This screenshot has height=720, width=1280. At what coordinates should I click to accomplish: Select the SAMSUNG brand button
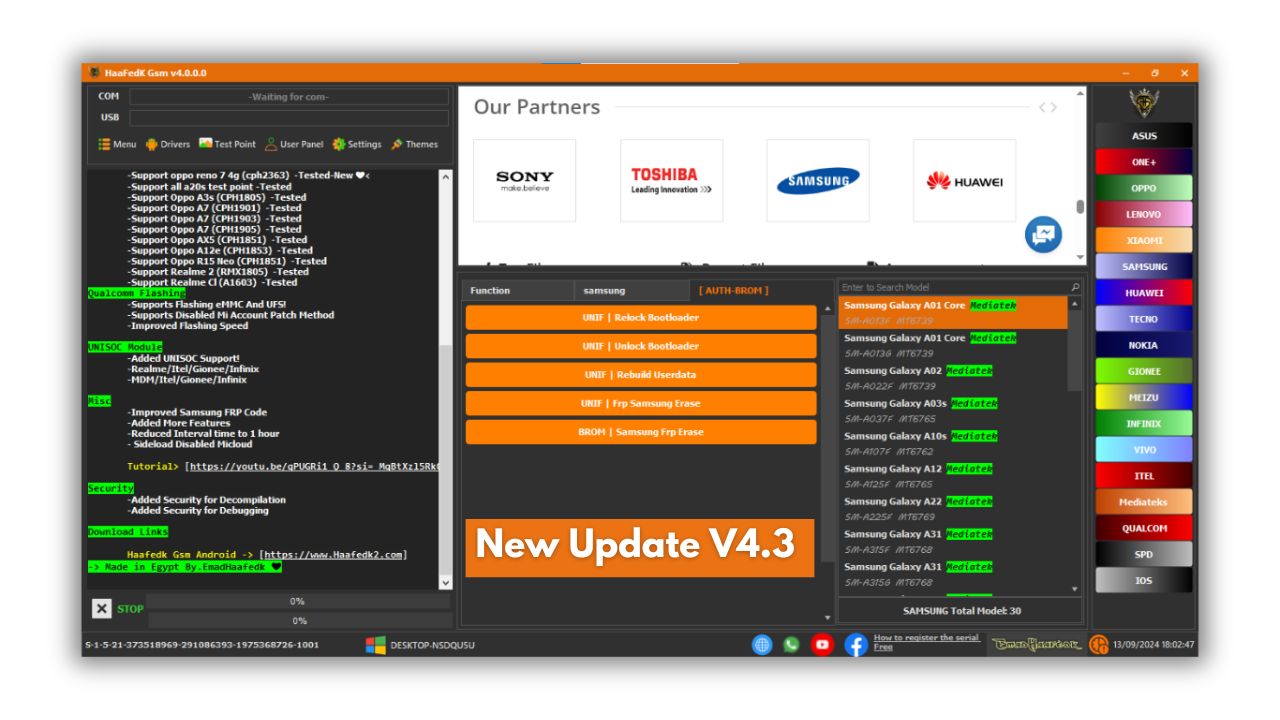coord(1144,267)
